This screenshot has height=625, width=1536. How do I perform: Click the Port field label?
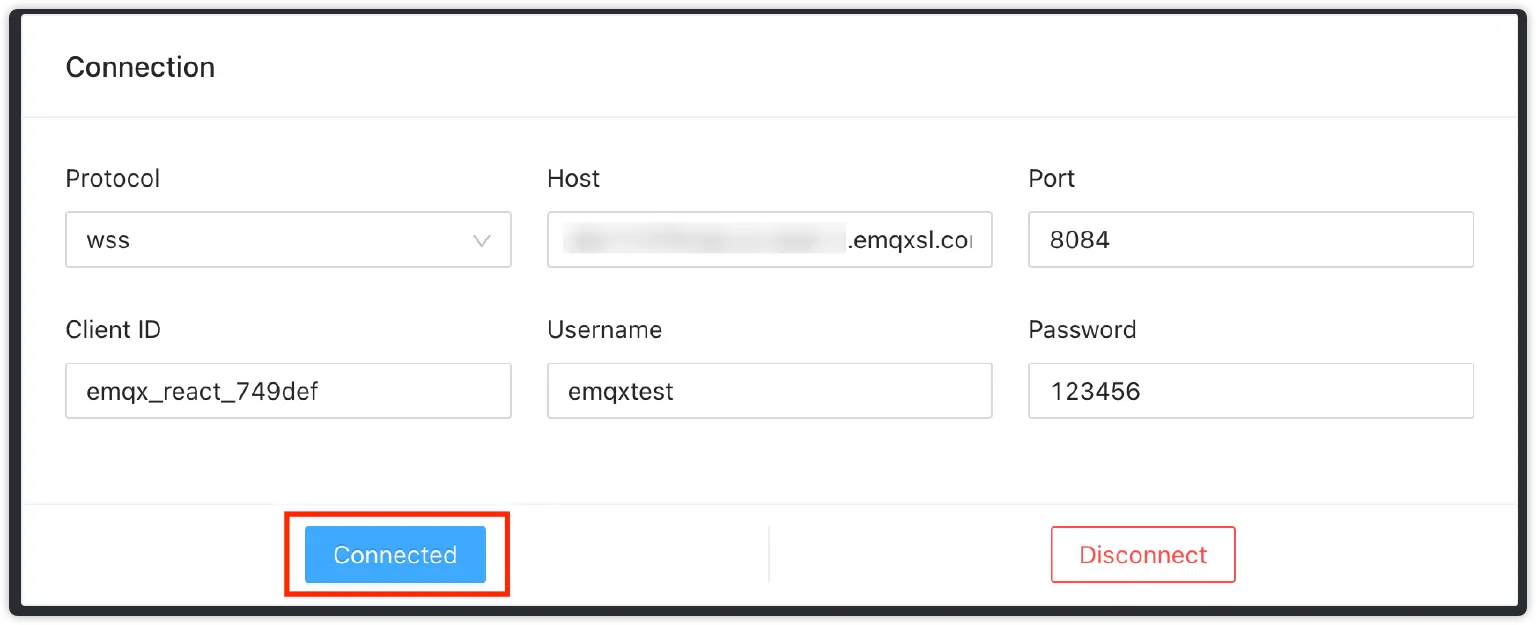point(1051,179)
